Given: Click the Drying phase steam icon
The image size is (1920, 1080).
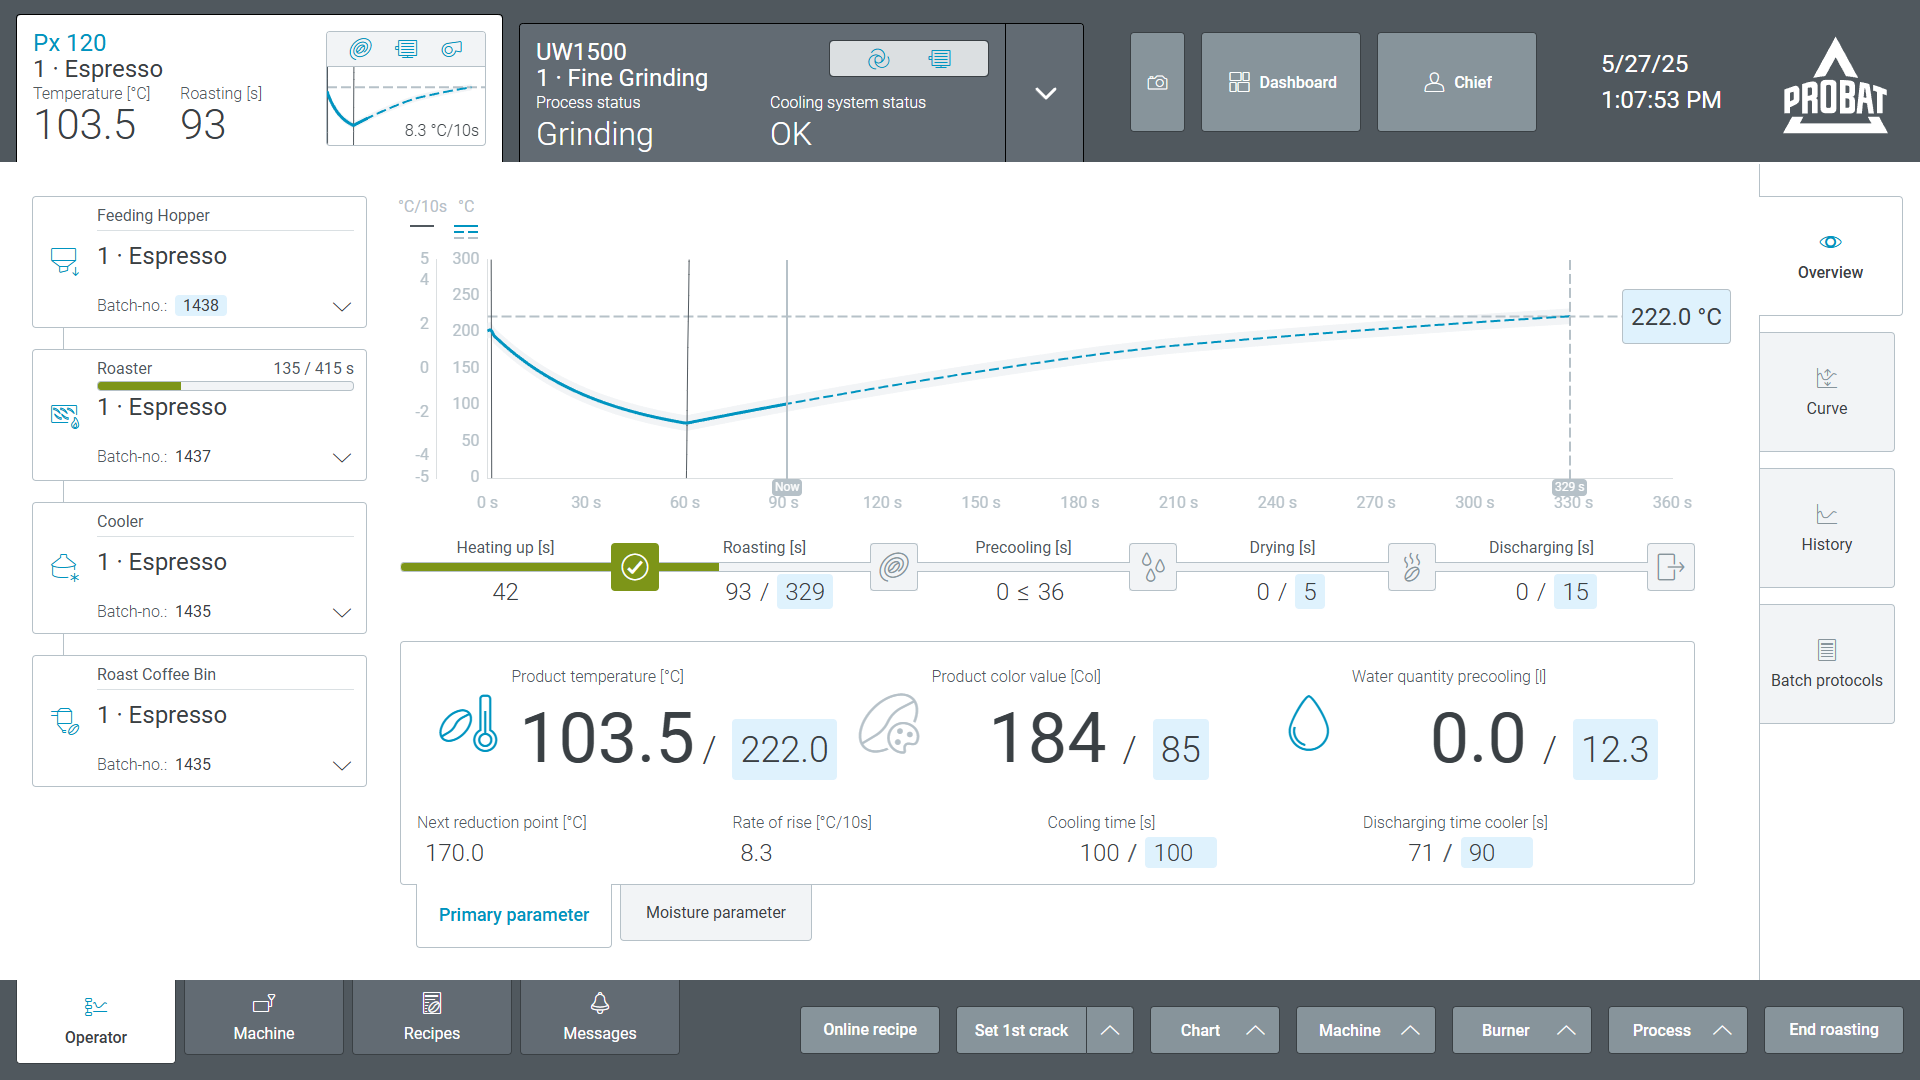Looking at the screenshot, I should [x=1412, y=567].
